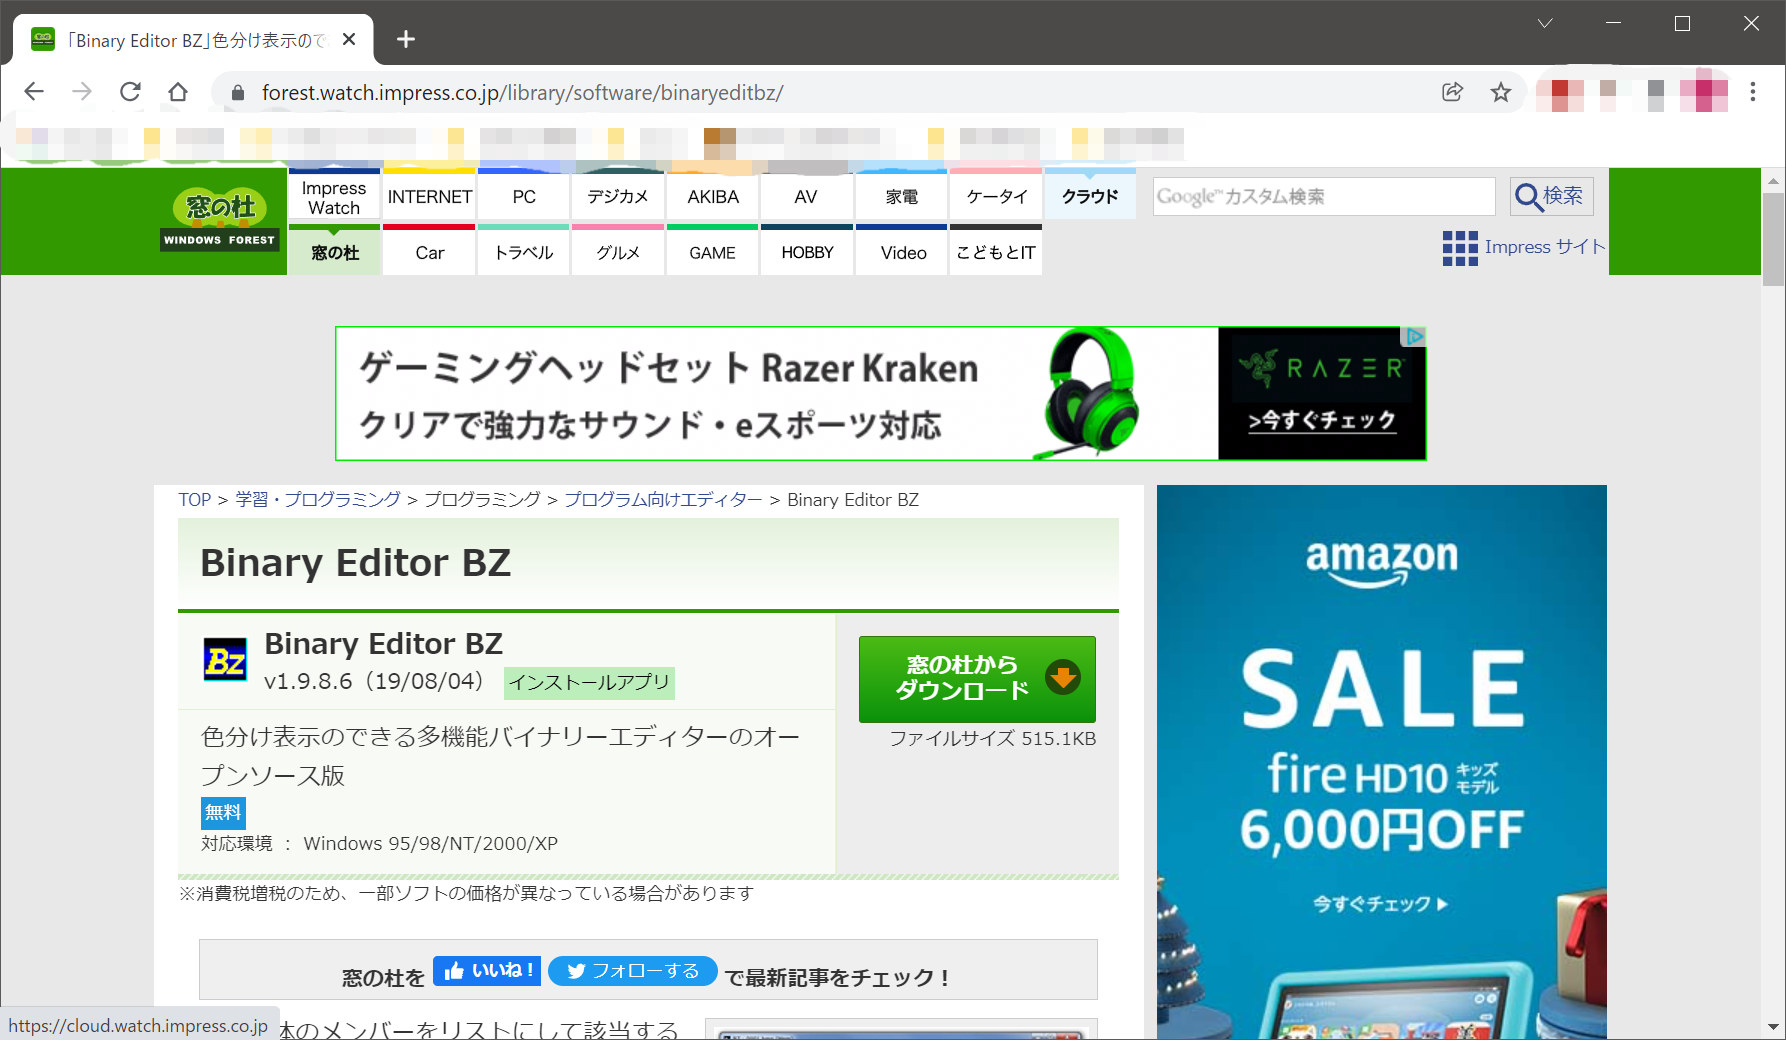Click the page vertical scrollbar thumb
This screenshot has height=1040, width=1786.
coord(1773,240)
